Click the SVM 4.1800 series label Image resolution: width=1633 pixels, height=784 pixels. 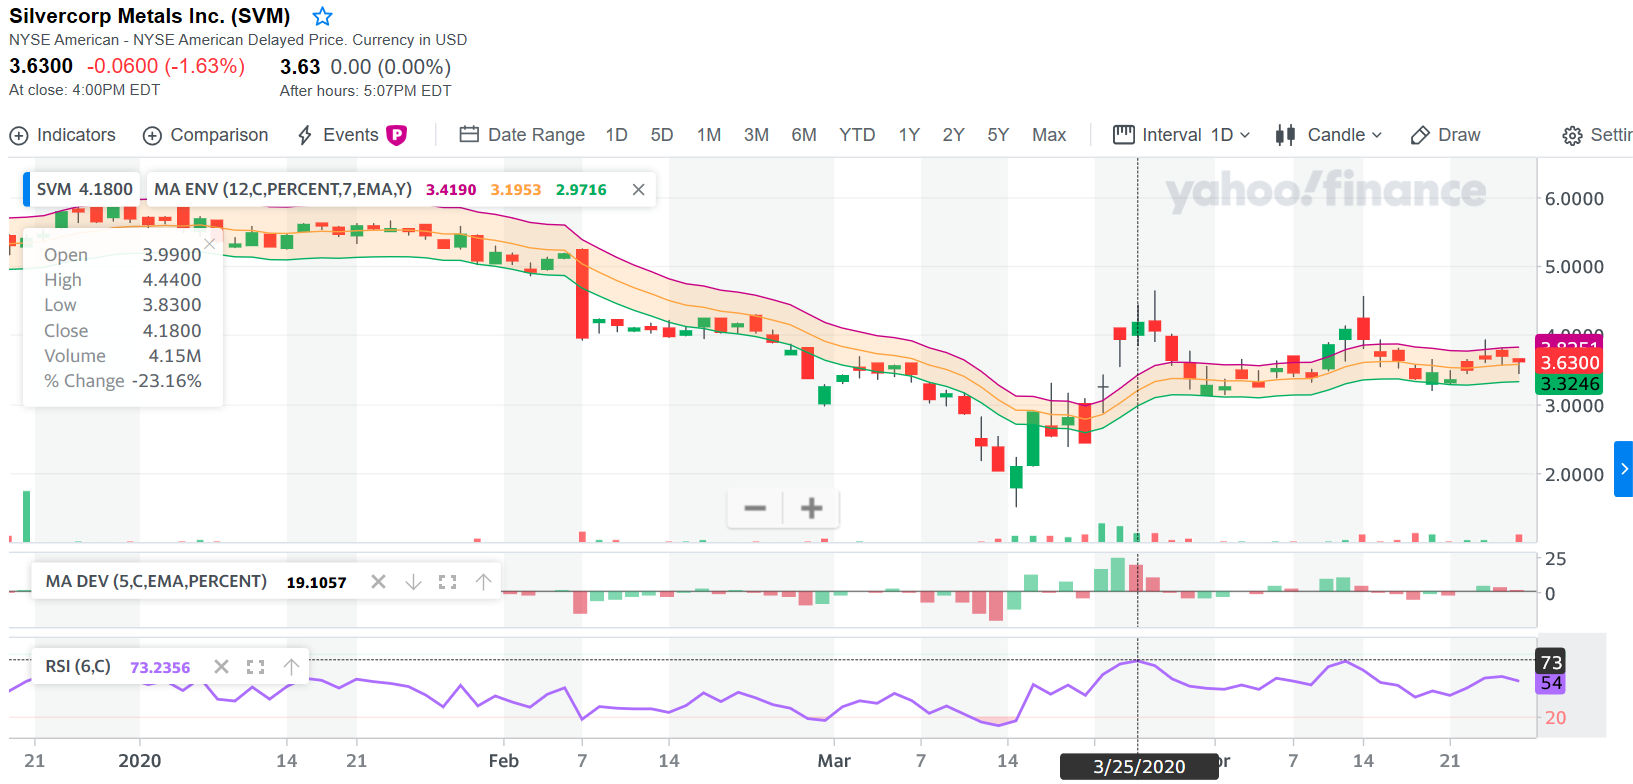(84, 189)
